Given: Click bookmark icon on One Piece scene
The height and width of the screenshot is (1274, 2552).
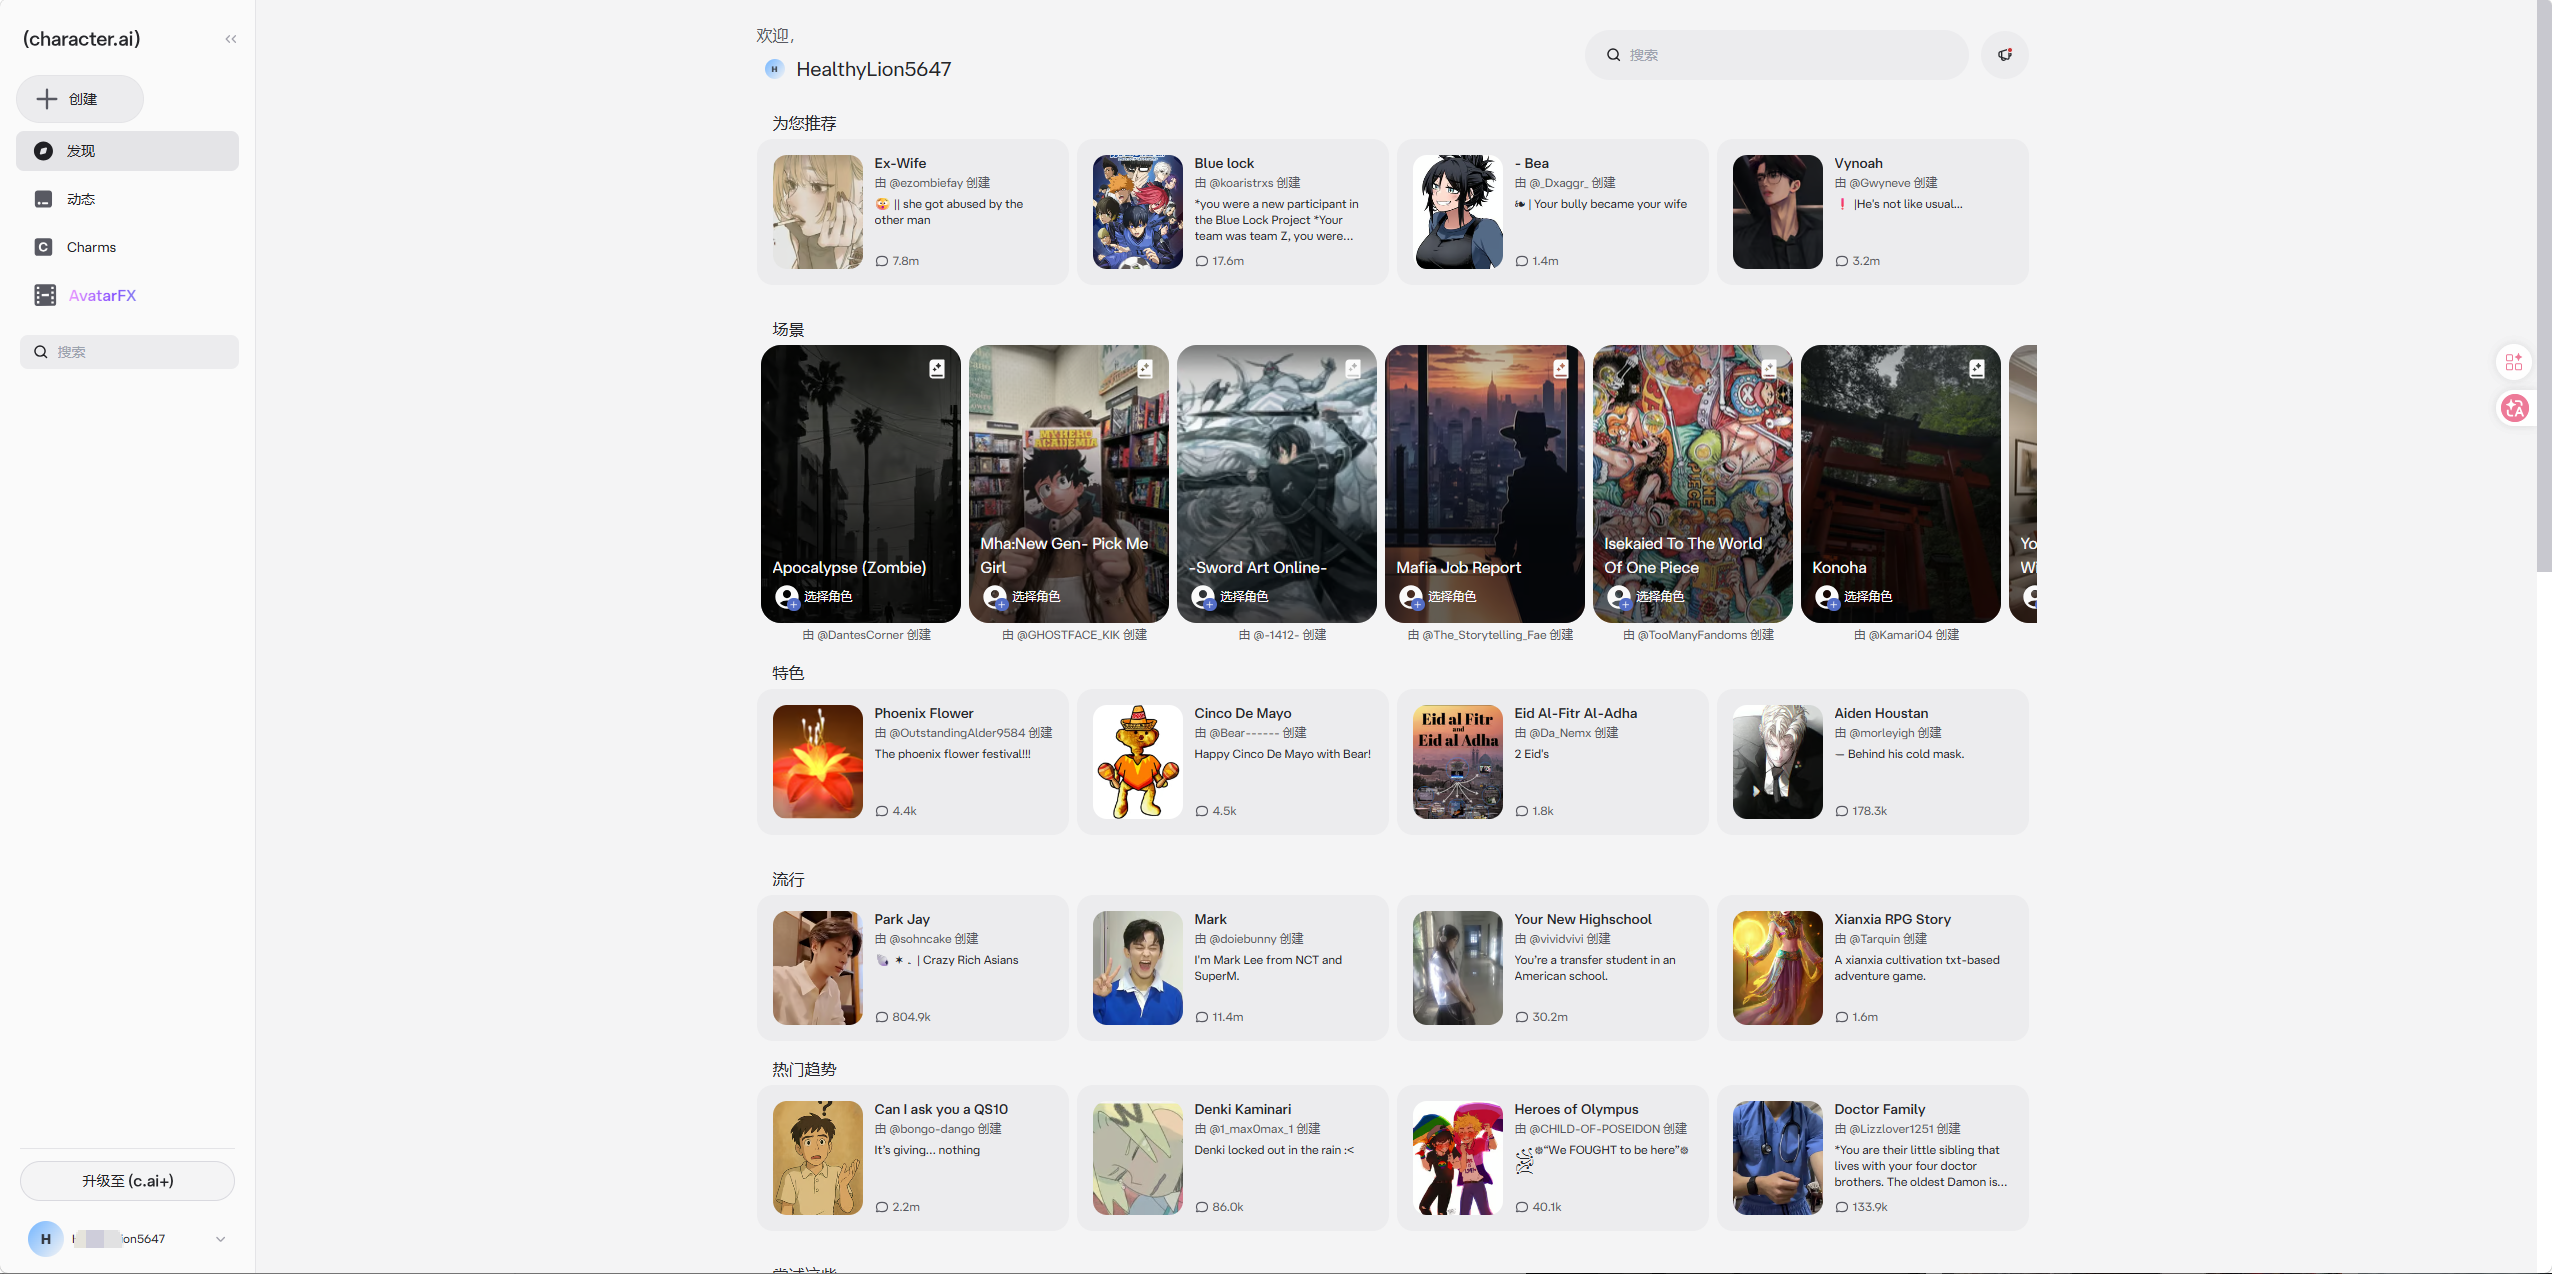Looking at the screenshot, I should 1769,369.
